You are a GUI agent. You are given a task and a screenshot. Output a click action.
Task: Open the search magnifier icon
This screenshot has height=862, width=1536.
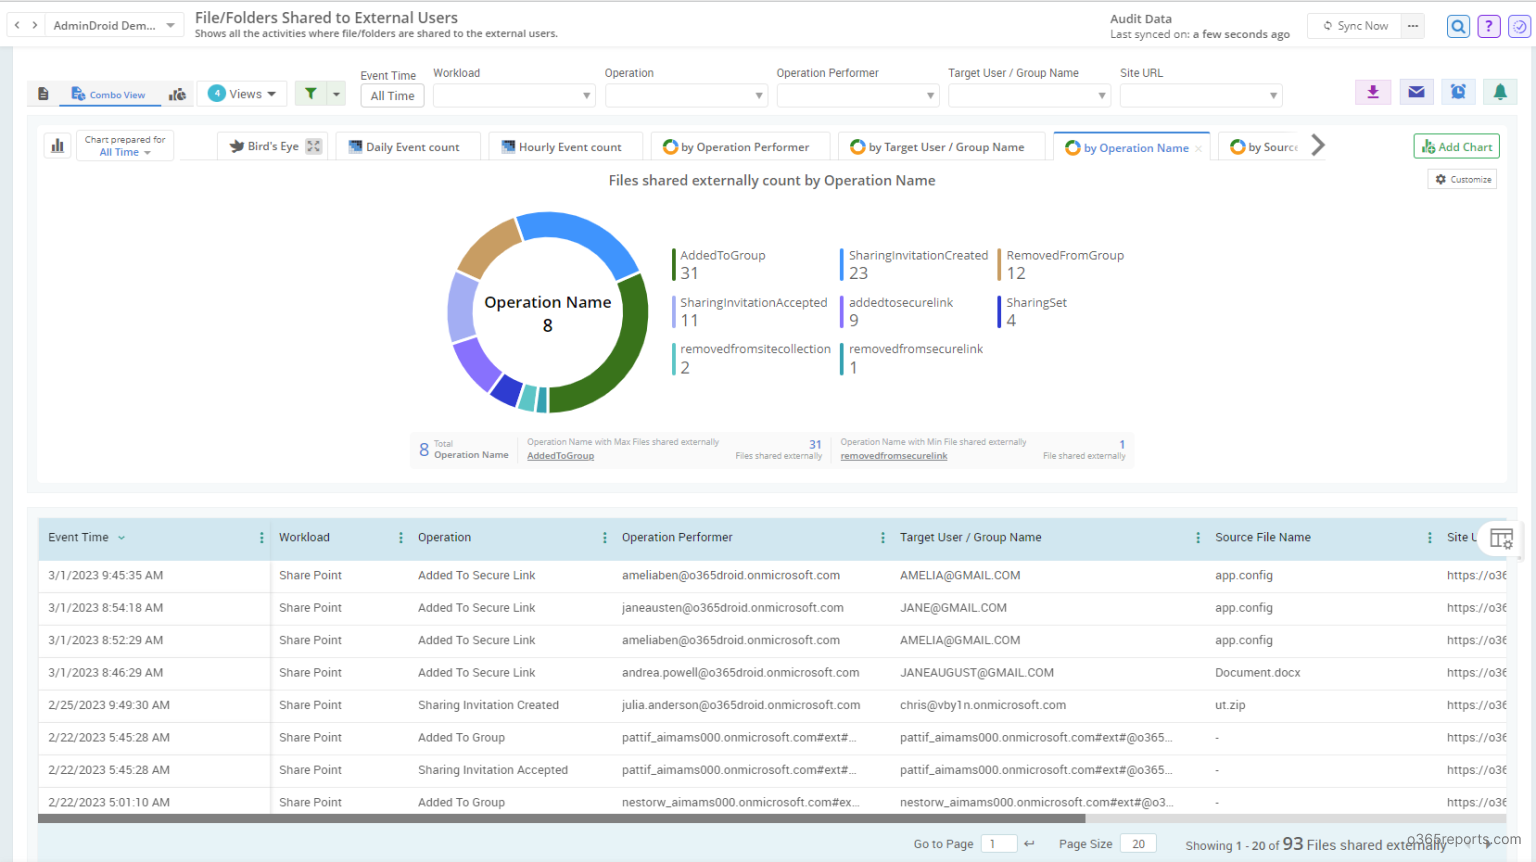1458,27
